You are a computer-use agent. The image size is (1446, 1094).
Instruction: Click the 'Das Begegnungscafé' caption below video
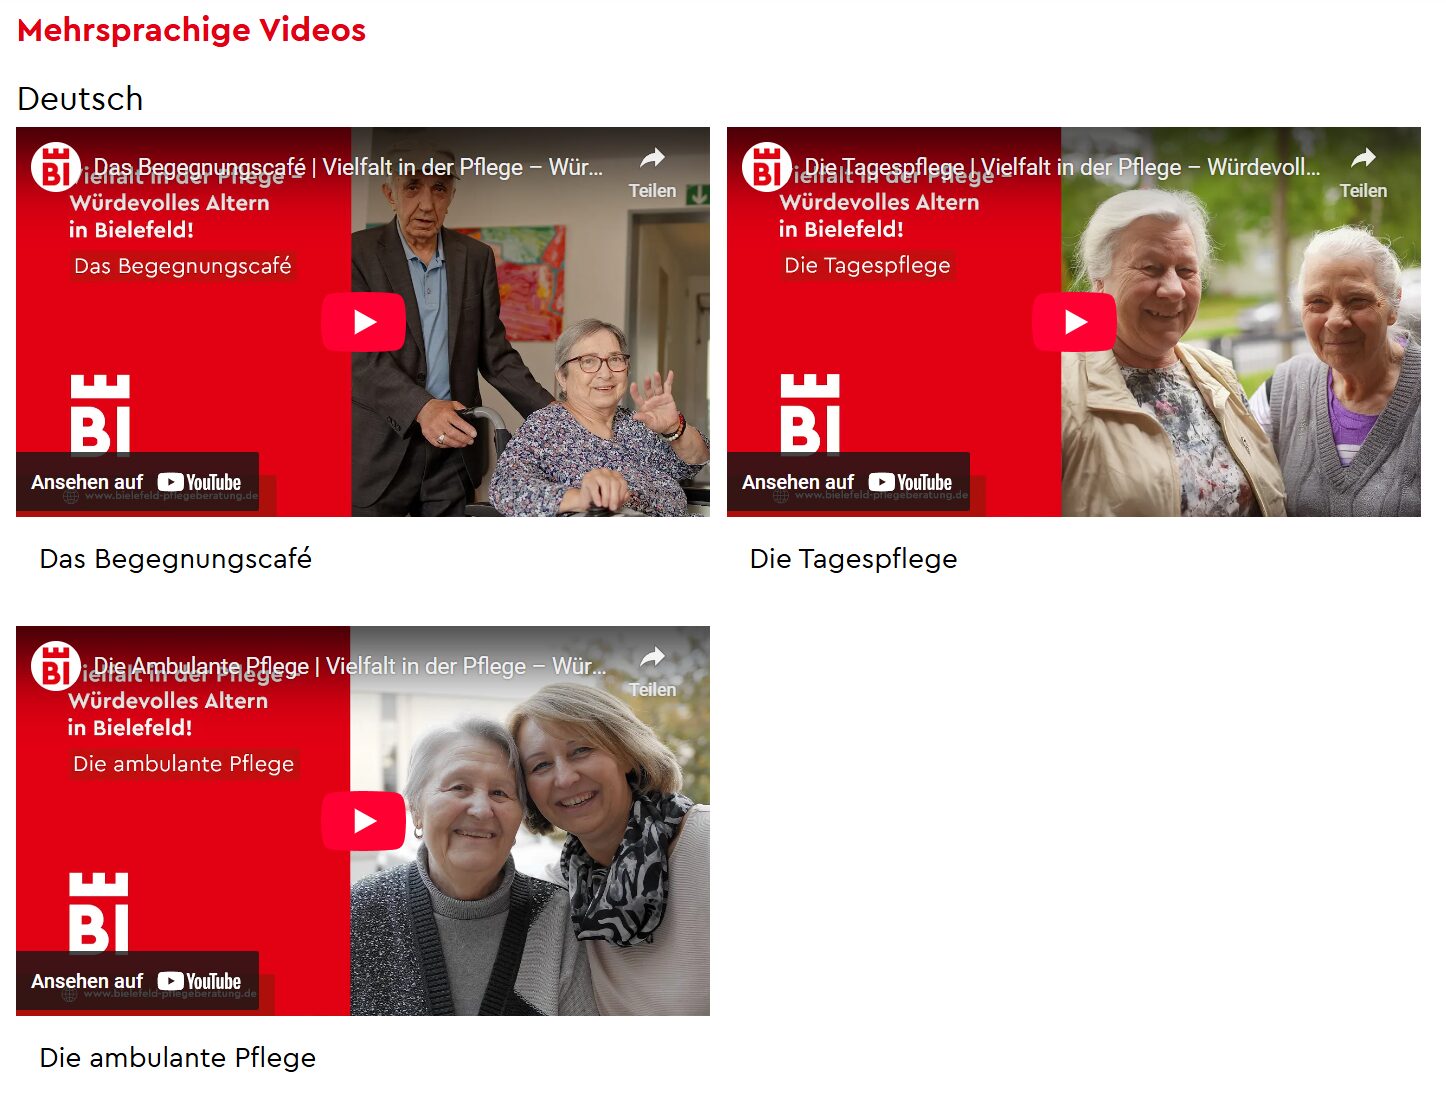[x=176, y=558]
